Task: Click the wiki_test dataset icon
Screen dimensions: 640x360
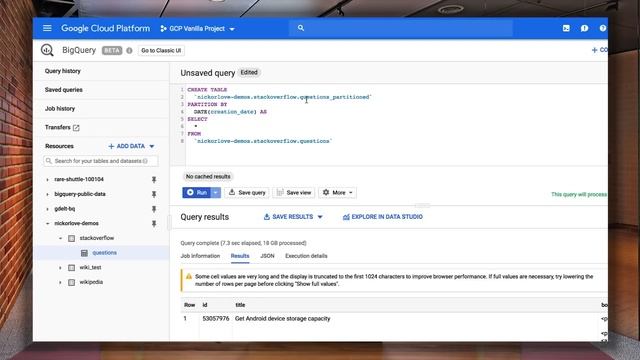Action: coord(71,268)
